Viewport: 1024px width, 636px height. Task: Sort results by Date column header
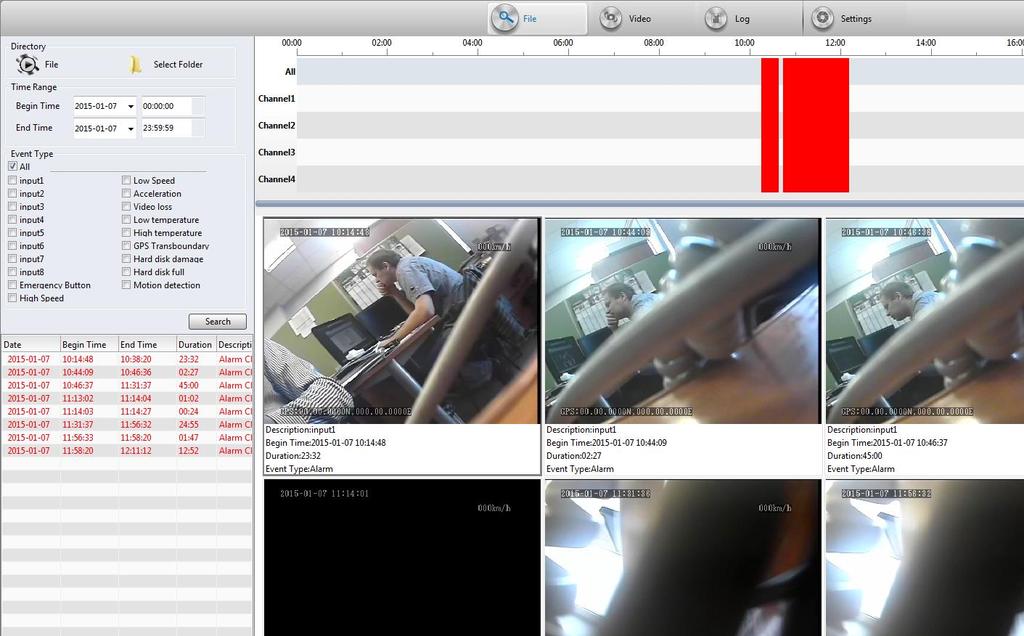[x=30, y=344]
